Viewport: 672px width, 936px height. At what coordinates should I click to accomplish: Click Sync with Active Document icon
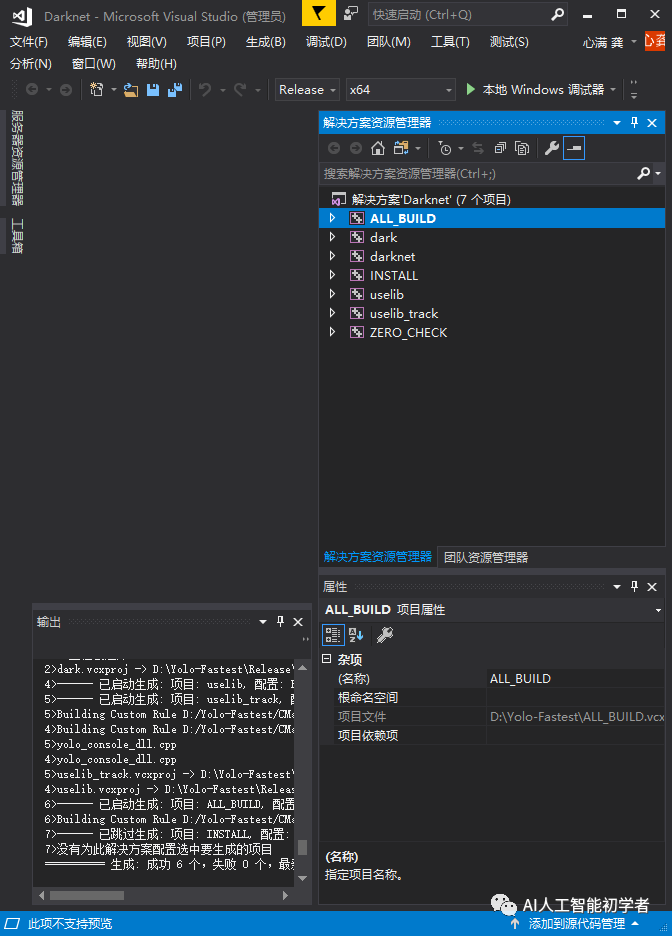pyautogui.click(x=478, y=148)
